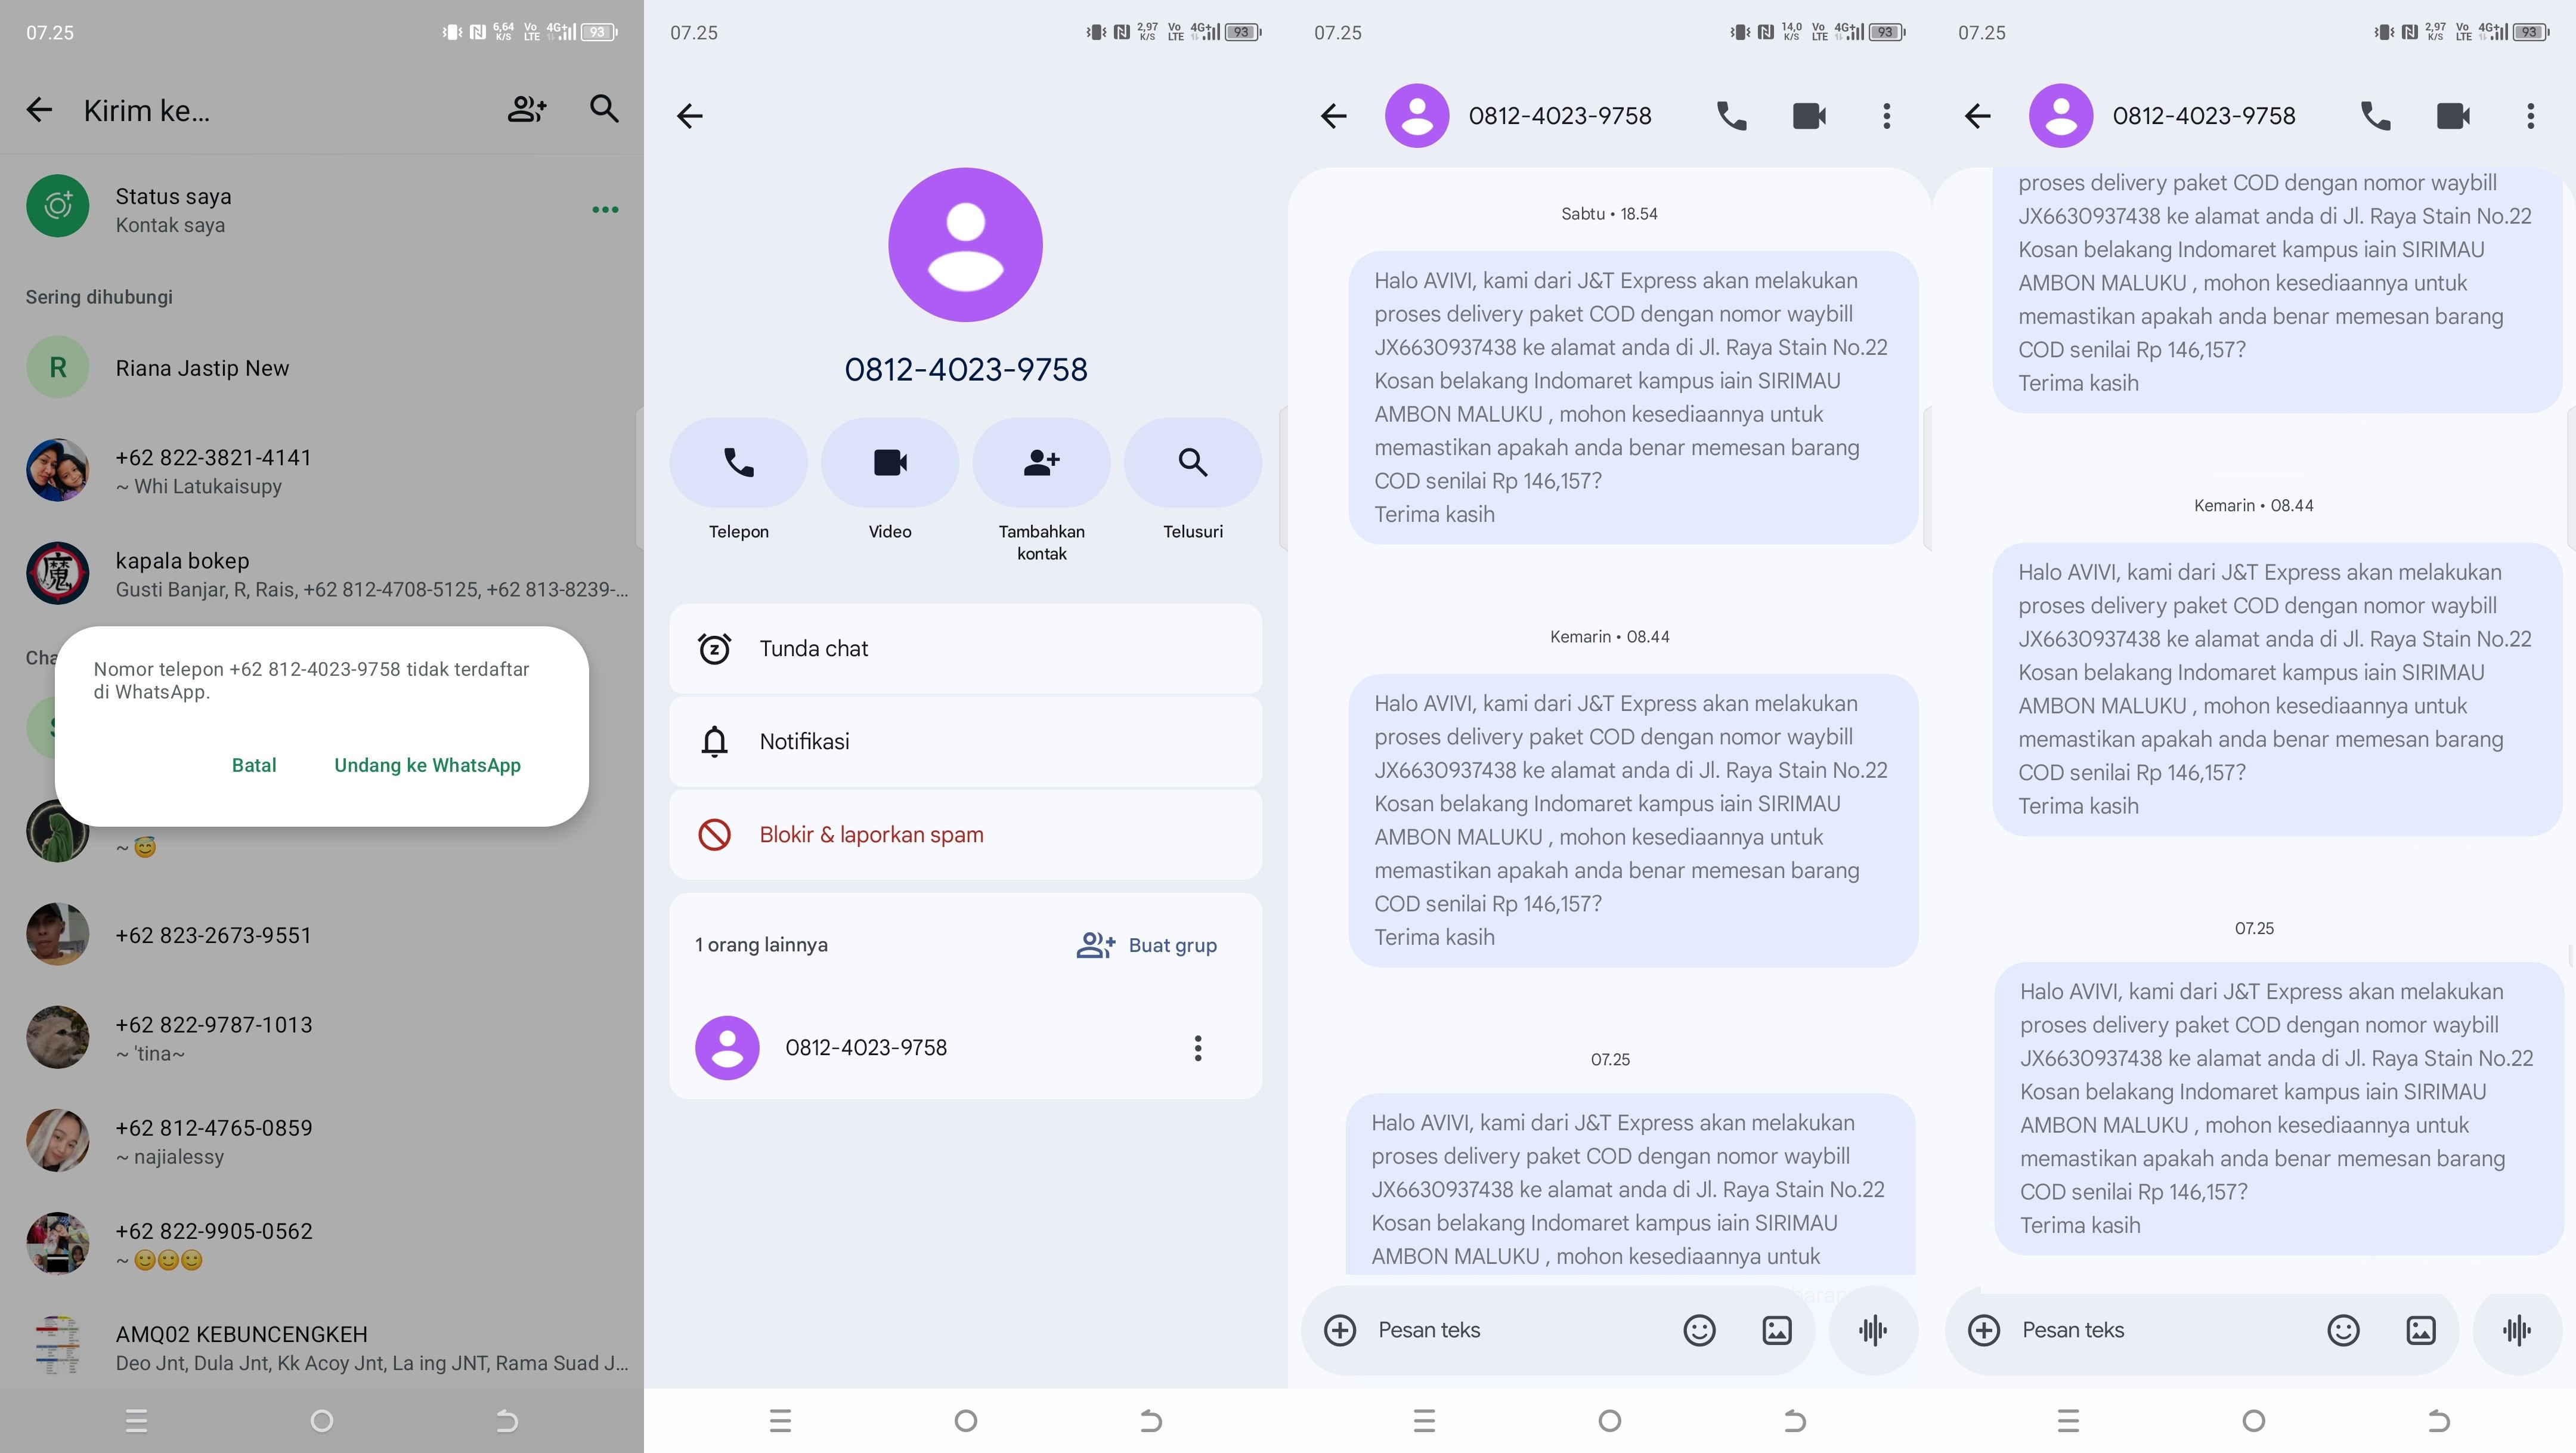Screen dimensions: 2576x1453
Task: Tap the emoji icon in third screen message bar
Action: pos(1699,1330)
